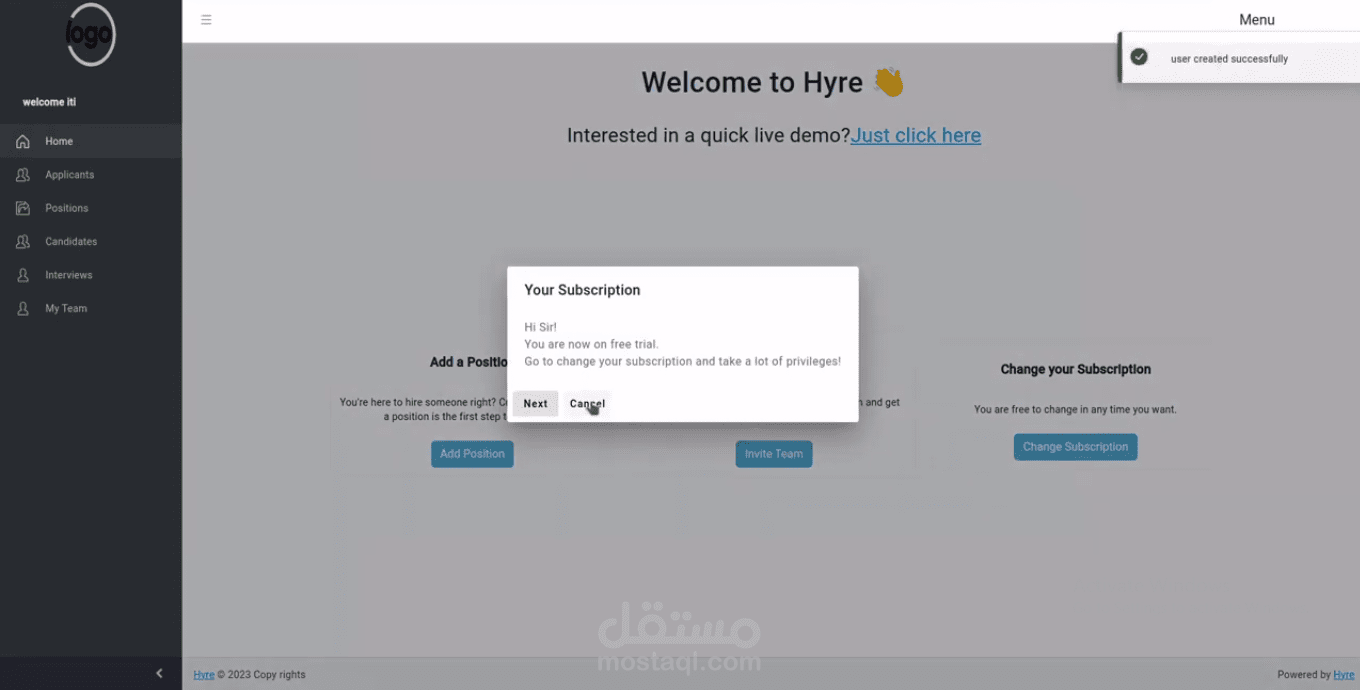Image resolution: width=1360 pixels, height=690 pixels.
Task: Click the Applicants people icon
Action: point(23,175)
